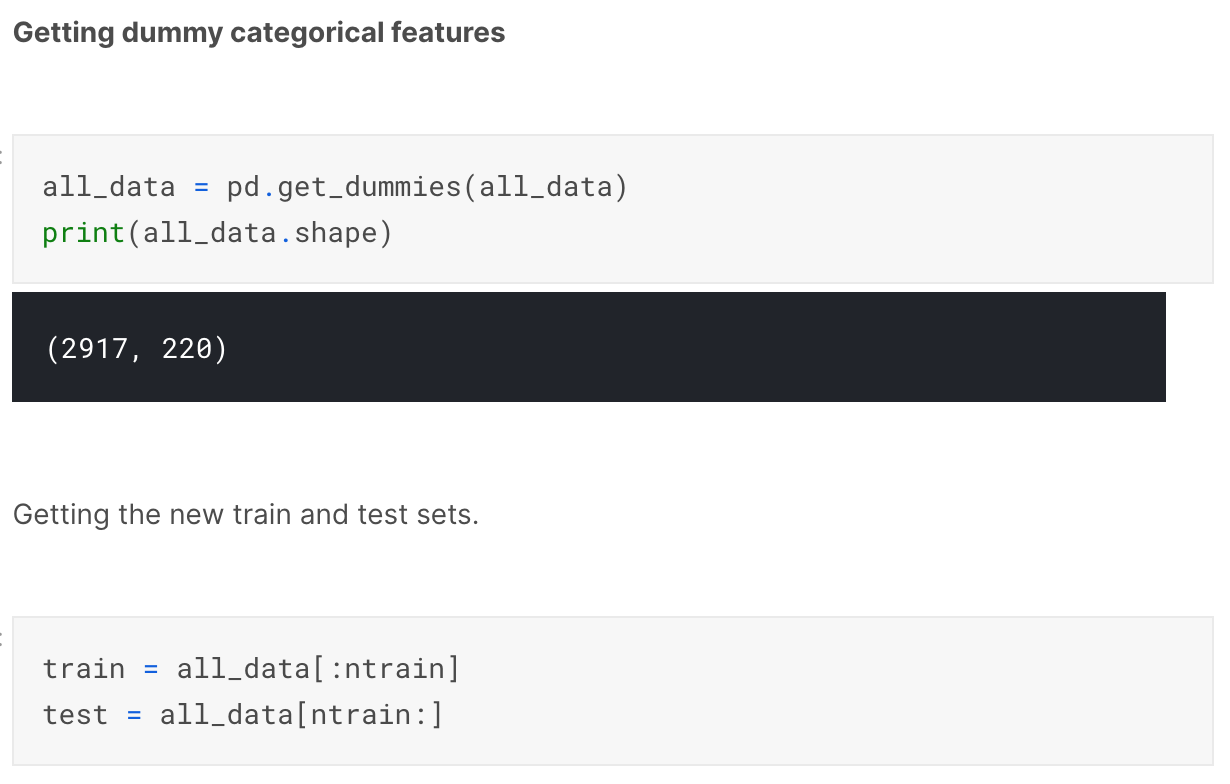Click the train variable name in second cell
Viewport: 1230px width, 784px height.
point(84,669)
